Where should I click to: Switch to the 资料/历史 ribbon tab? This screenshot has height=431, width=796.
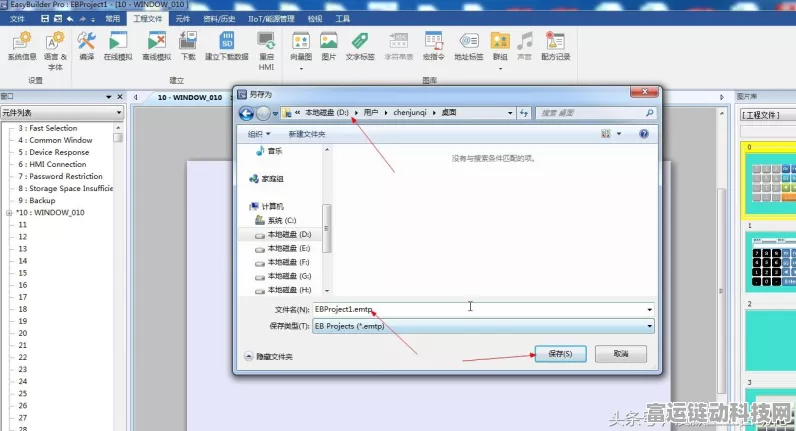coord(219,19)
